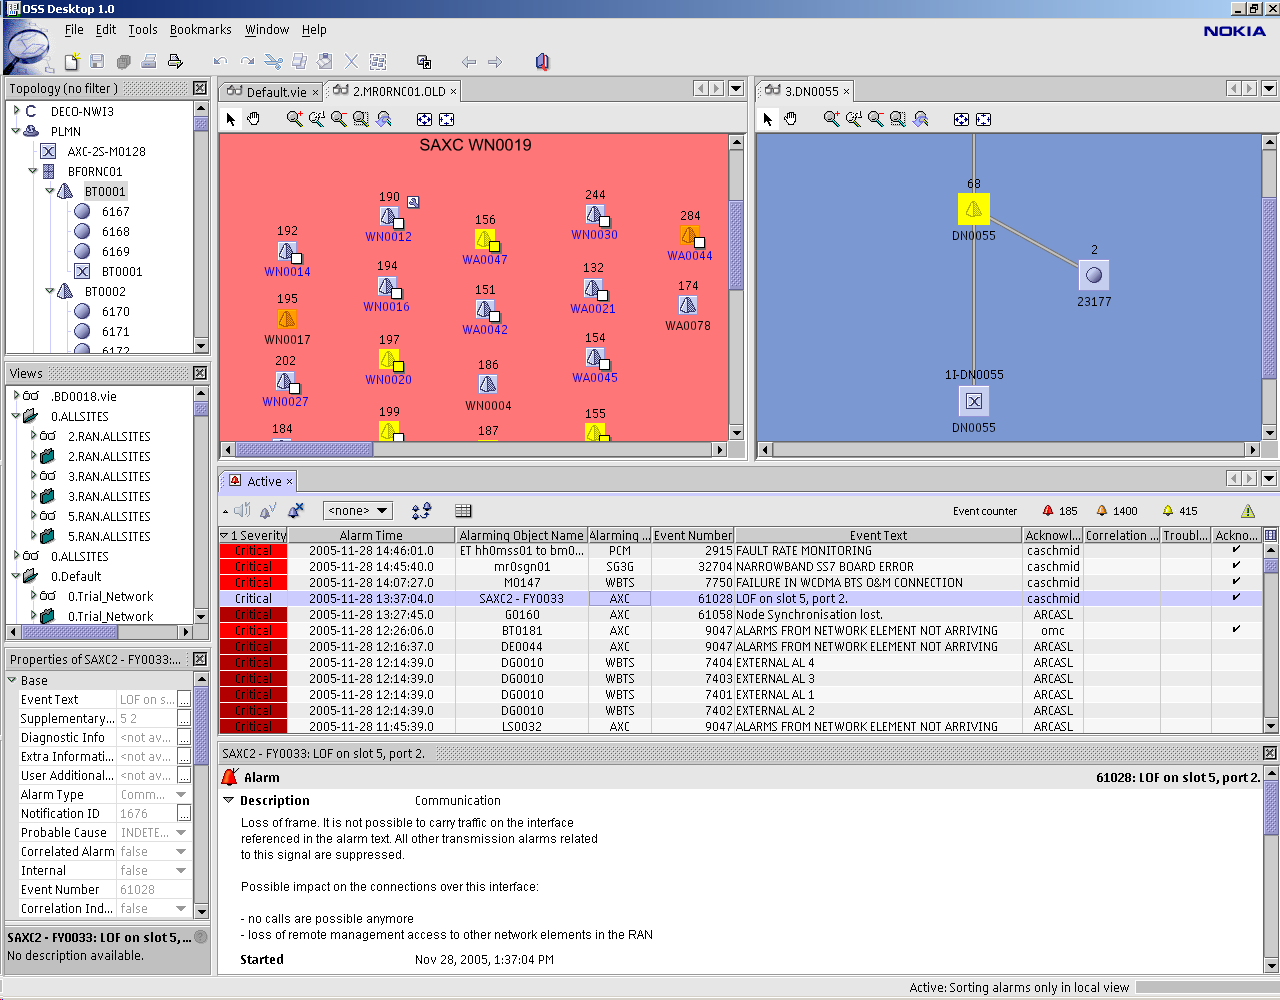This screenshot has height=1000, width=1280.
Task: Toggle Ackno checkmark for NARROWBAND SS7 BOARD ERROR row
Action: (x=1237, y=566)
